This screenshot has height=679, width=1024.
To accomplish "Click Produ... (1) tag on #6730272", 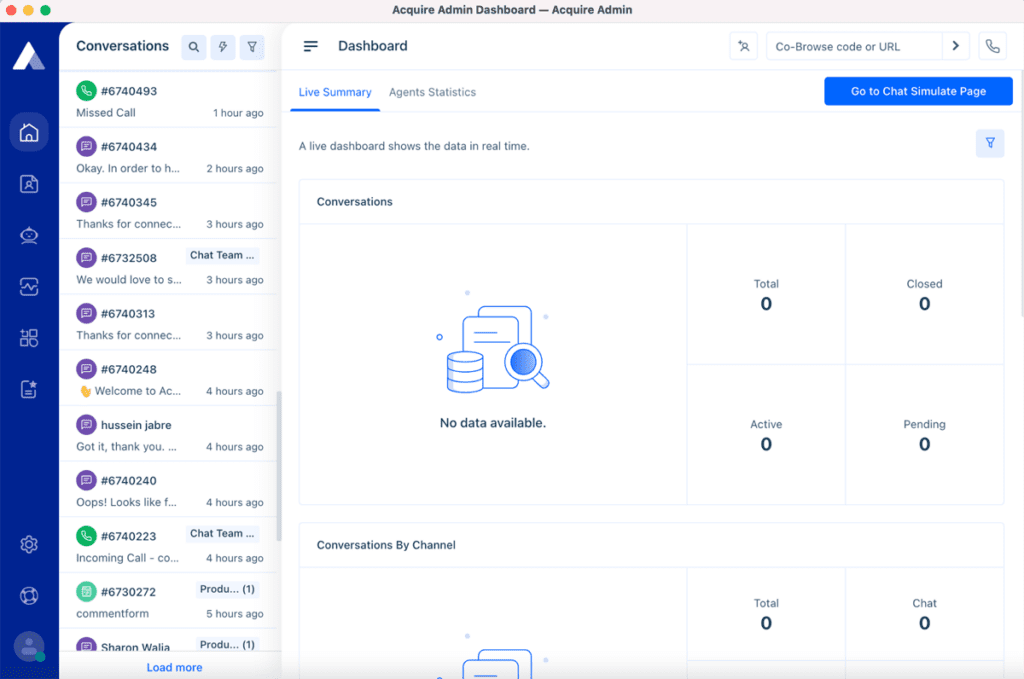I will pyautogui.click(x=227, y=589).
